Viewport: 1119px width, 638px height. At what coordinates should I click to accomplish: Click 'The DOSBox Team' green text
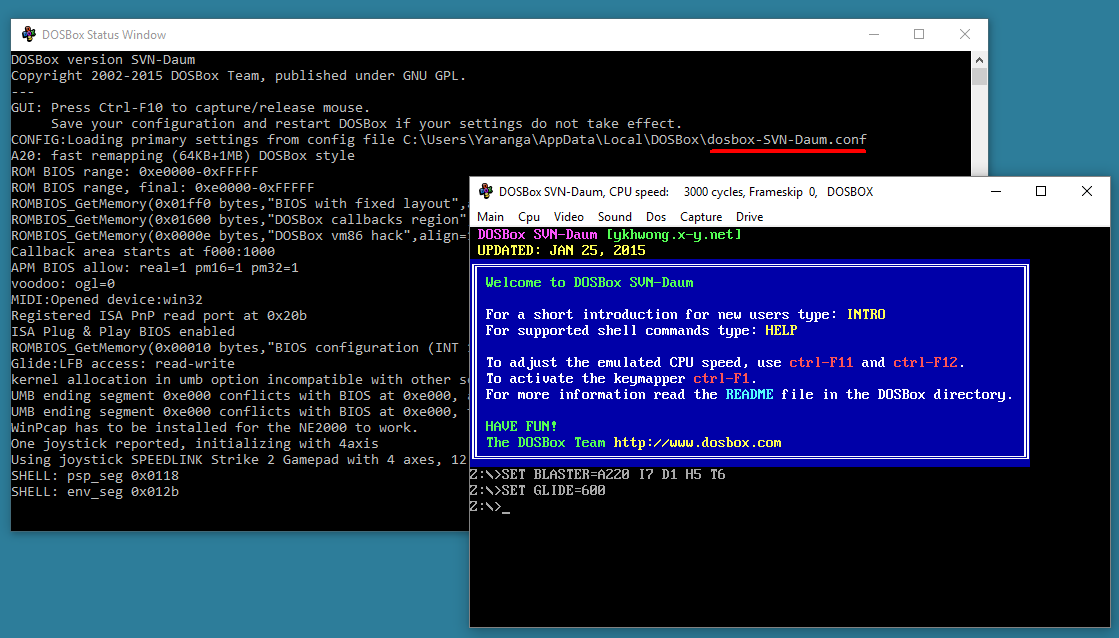coord(545,442)
